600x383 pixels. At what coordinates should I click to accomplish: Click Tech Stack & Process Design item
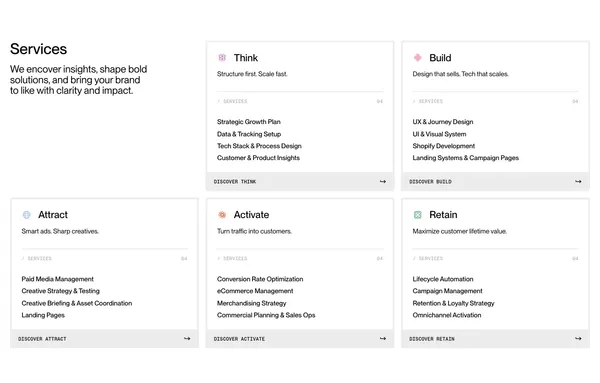259,146
